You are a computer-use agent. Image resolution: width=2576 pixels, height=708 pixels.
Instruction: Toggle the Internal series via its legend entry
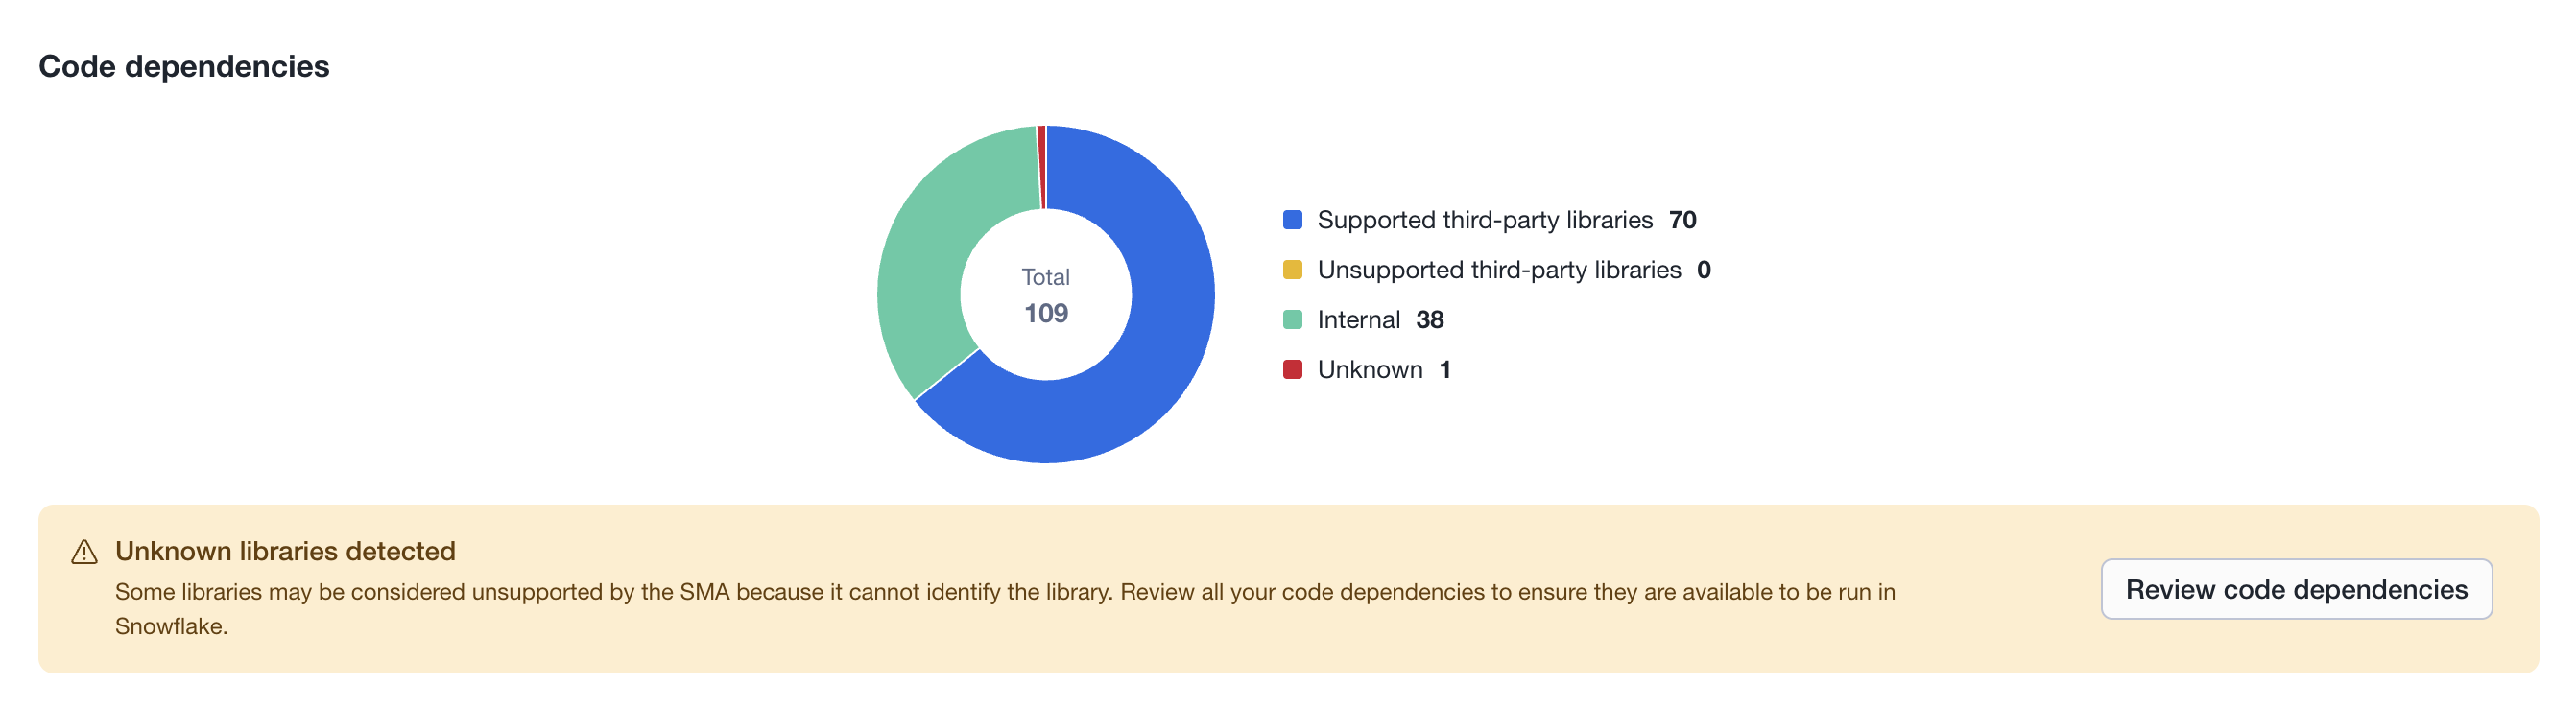click(1380, 319)
